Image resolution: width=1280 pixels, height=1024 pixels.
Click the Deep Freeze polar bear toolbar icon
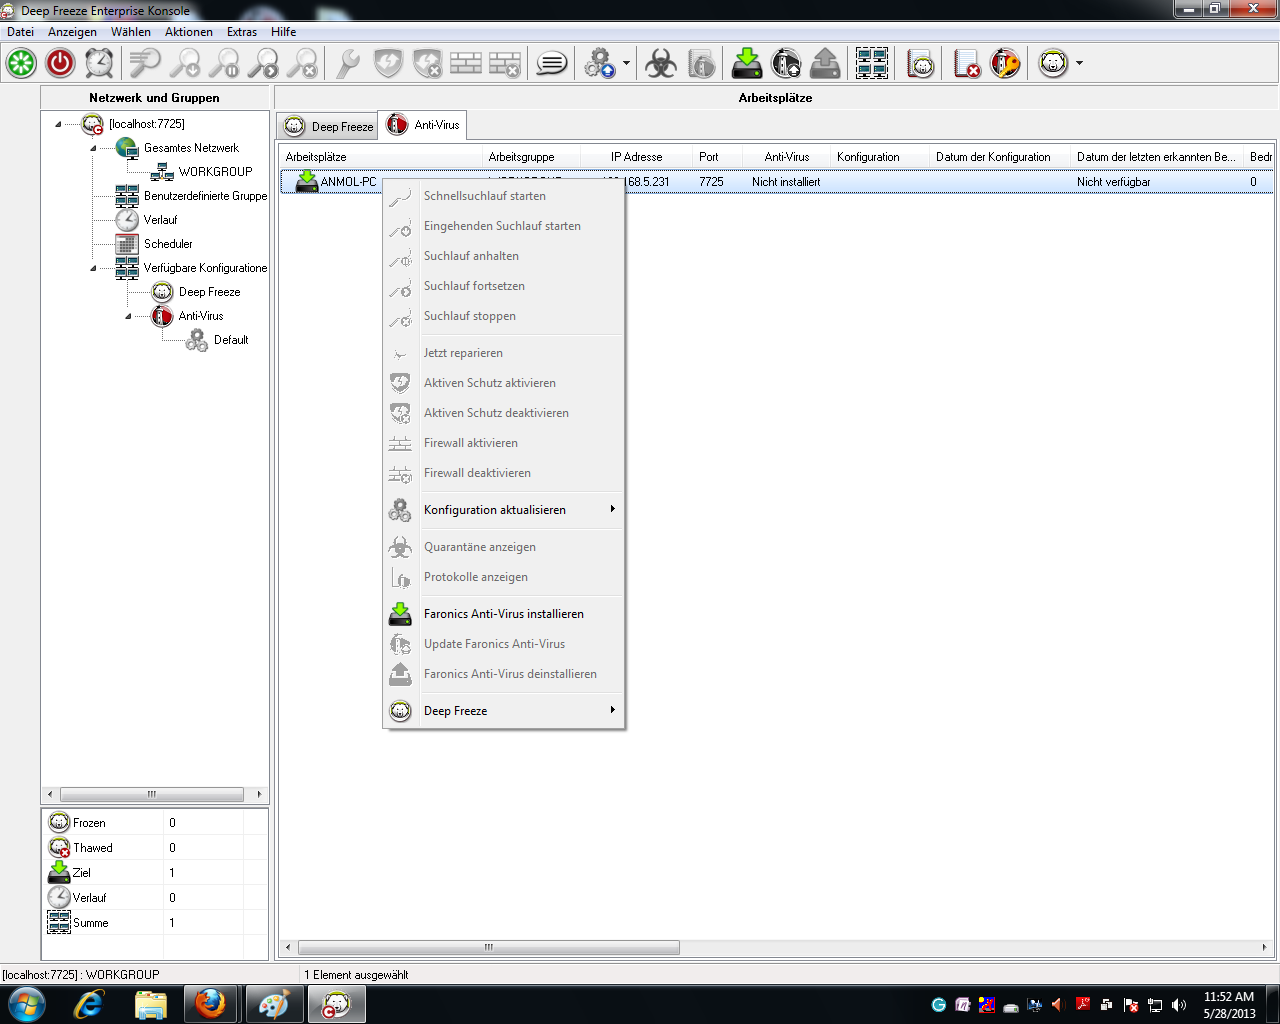pyautogui.click(x=1053, y=63)
